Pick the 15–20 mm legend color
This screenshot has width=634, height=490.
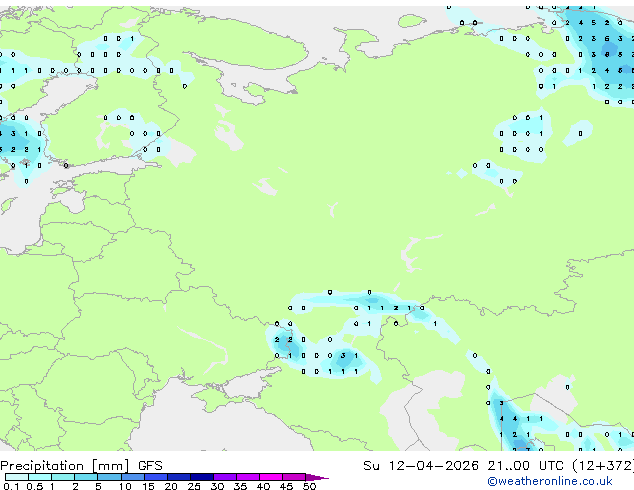click(x=156, y=477)
